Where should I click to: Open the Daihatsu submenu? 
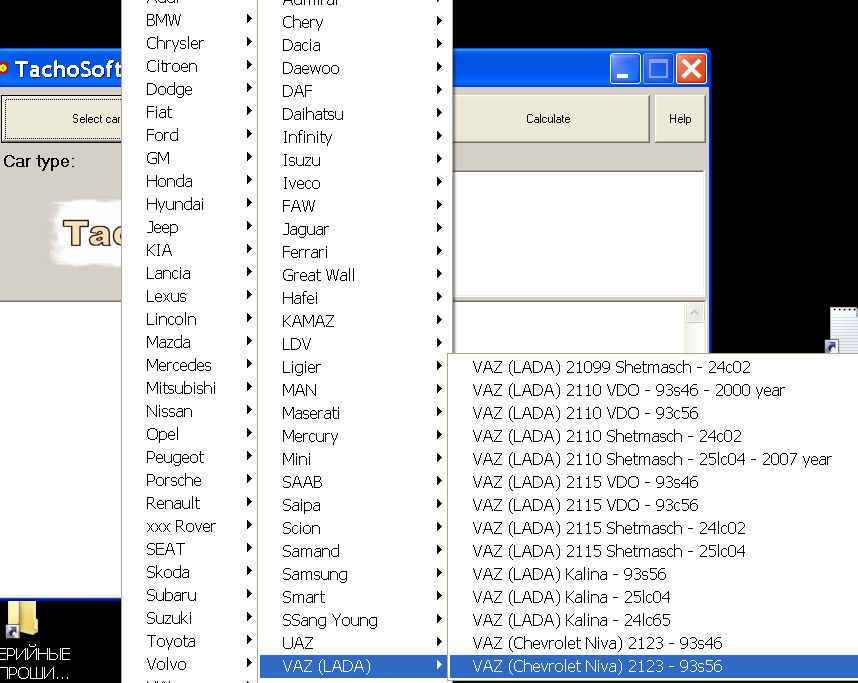point(354,114)
